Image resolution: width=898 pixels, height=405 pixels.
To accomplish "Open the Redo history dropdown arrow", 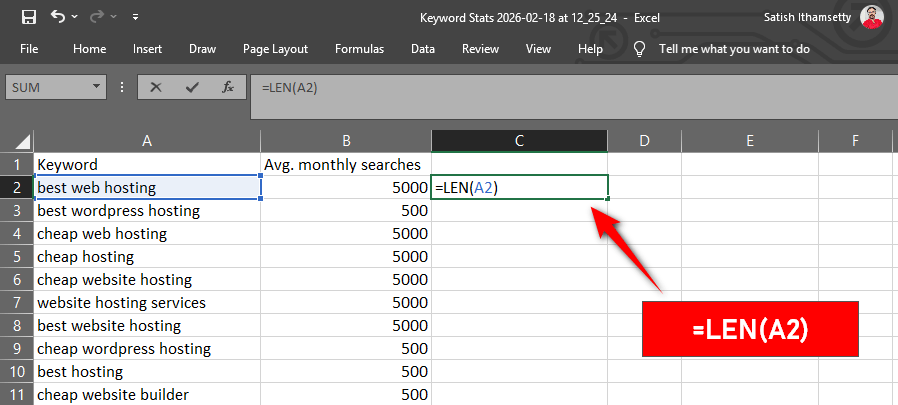I will pos(113,17).
